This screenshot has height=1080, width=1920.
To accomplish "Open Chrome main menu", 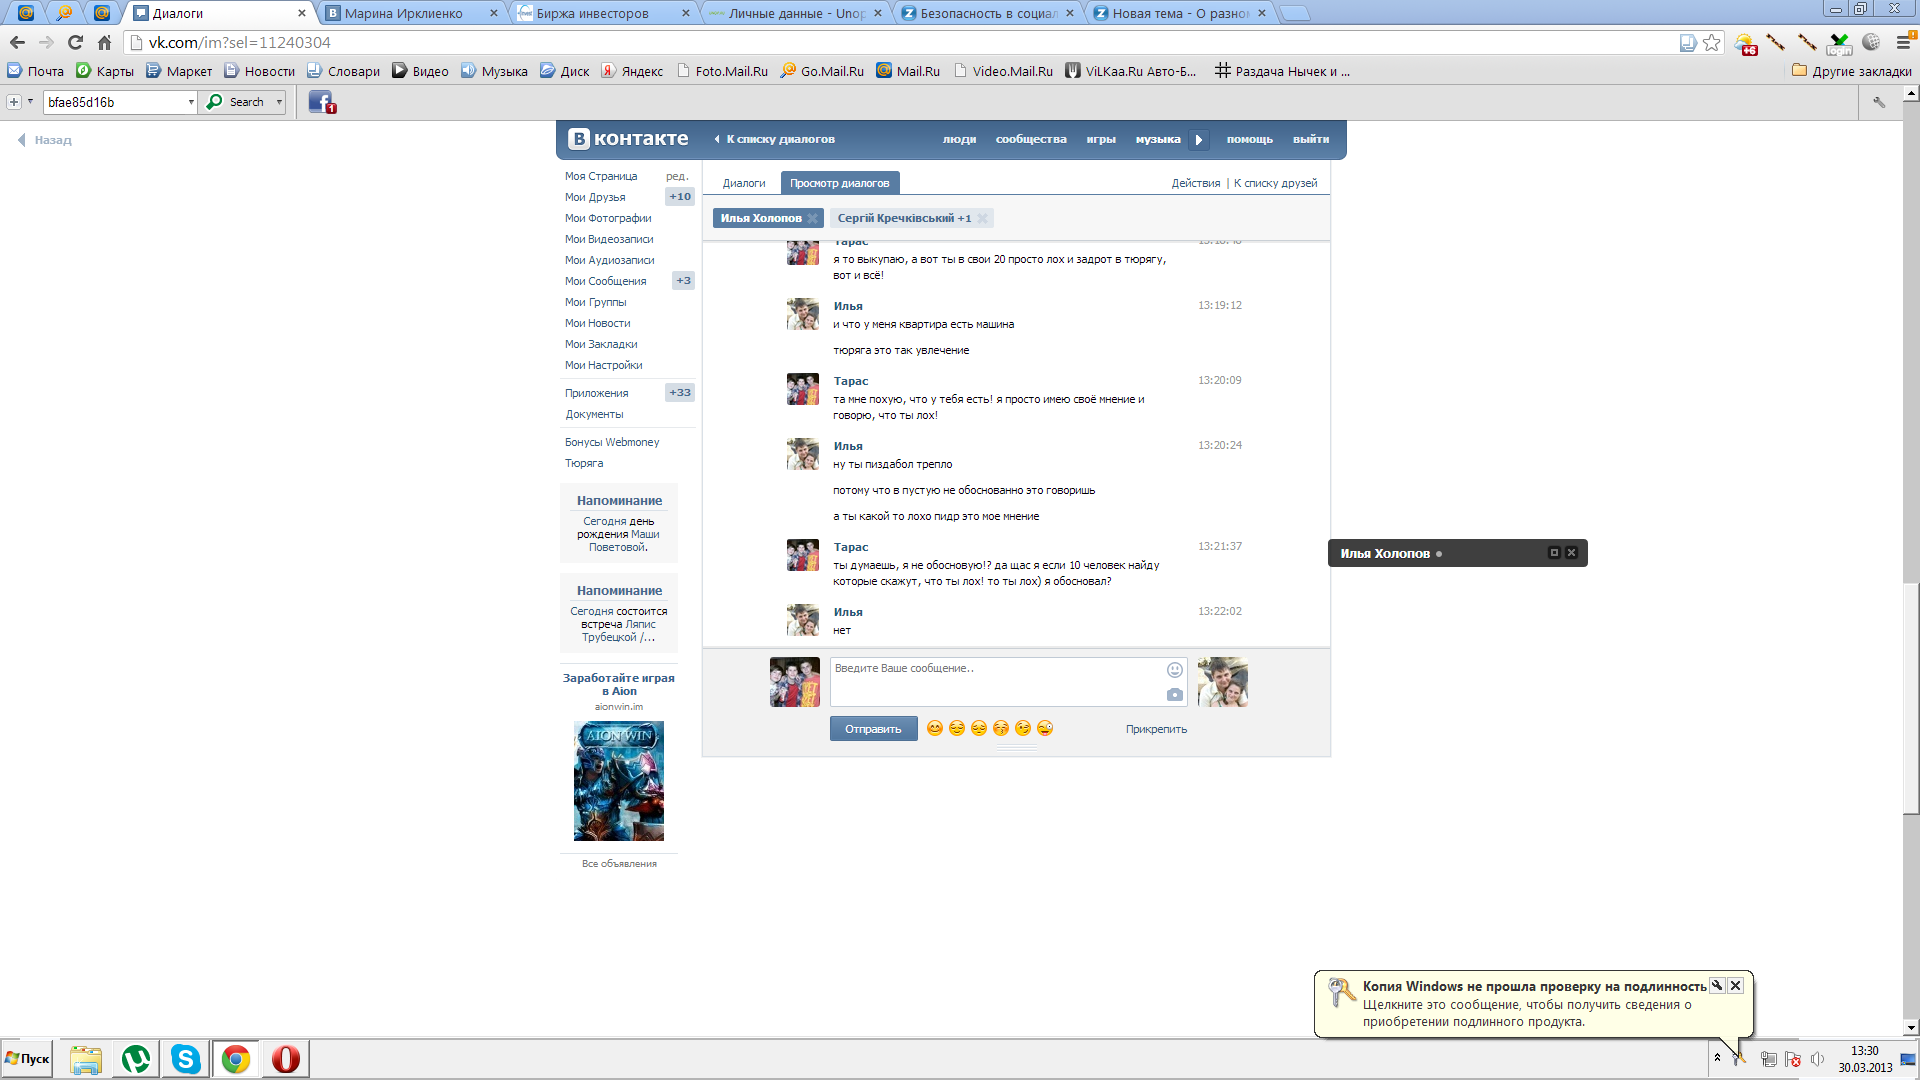I will pyautogui.click(x=1904, y=42).
